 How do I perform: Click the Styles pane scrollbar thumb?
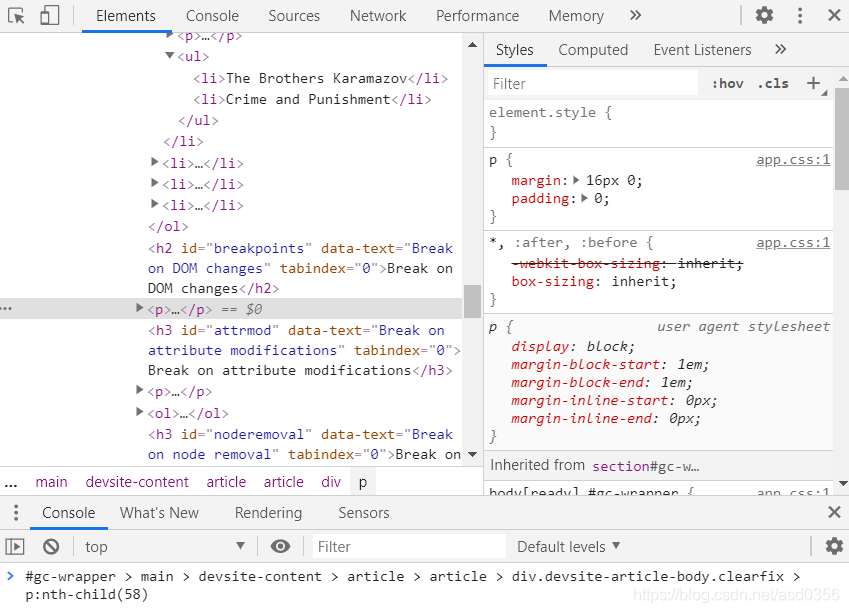click(842, 138)
